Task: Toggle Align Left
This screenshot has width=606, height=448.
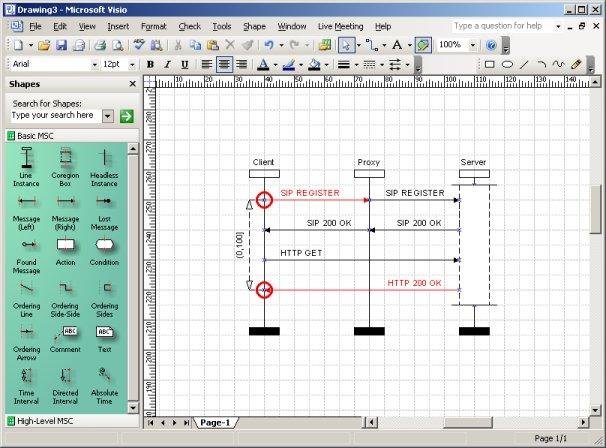Action: (206, 65)
